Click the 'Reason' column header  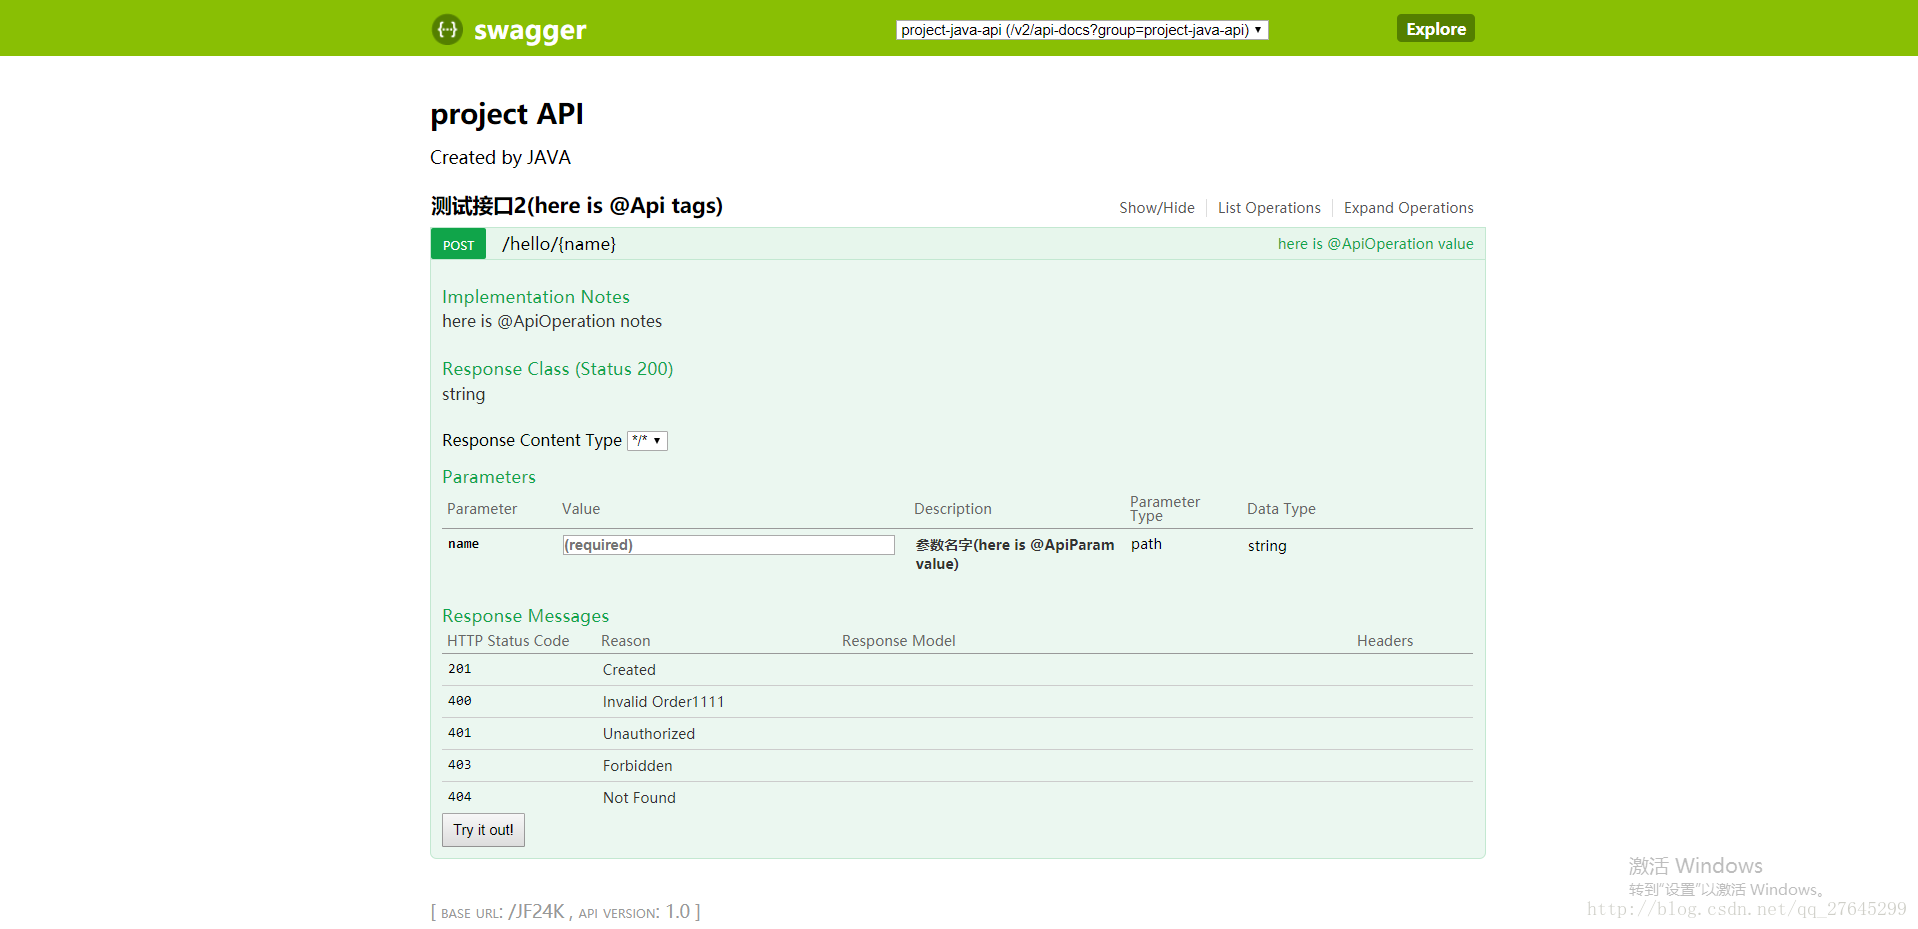(x=625, y=641)
